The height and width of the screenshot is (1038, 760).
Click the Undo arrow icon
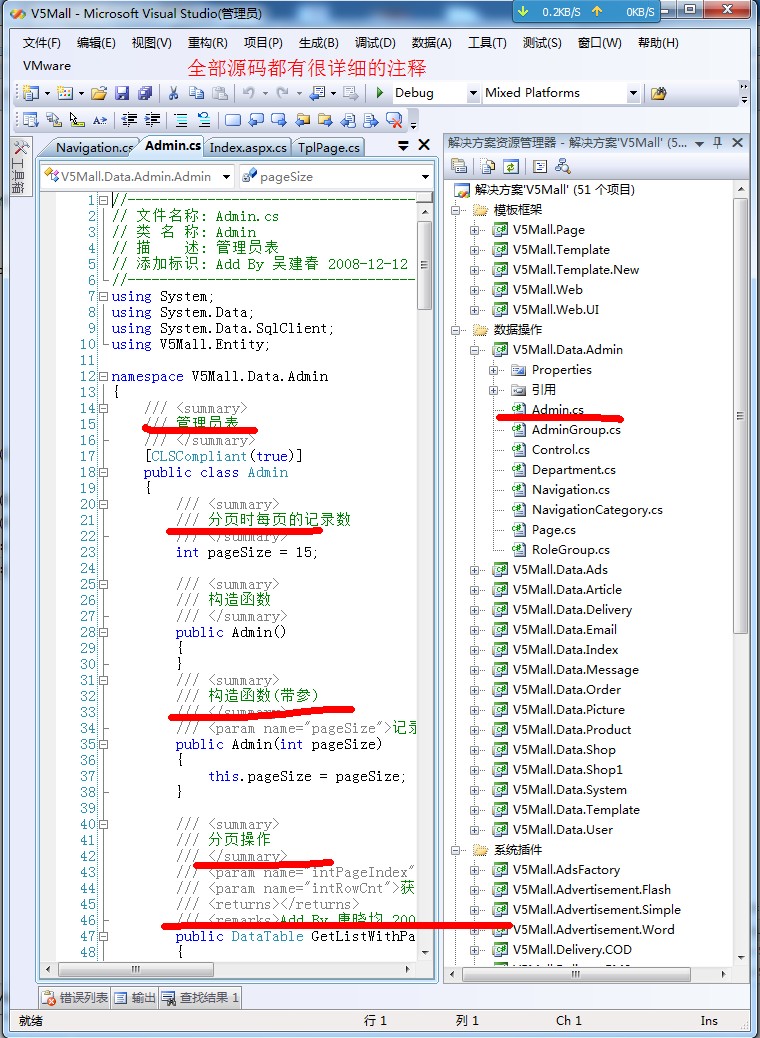pos(249,93)
